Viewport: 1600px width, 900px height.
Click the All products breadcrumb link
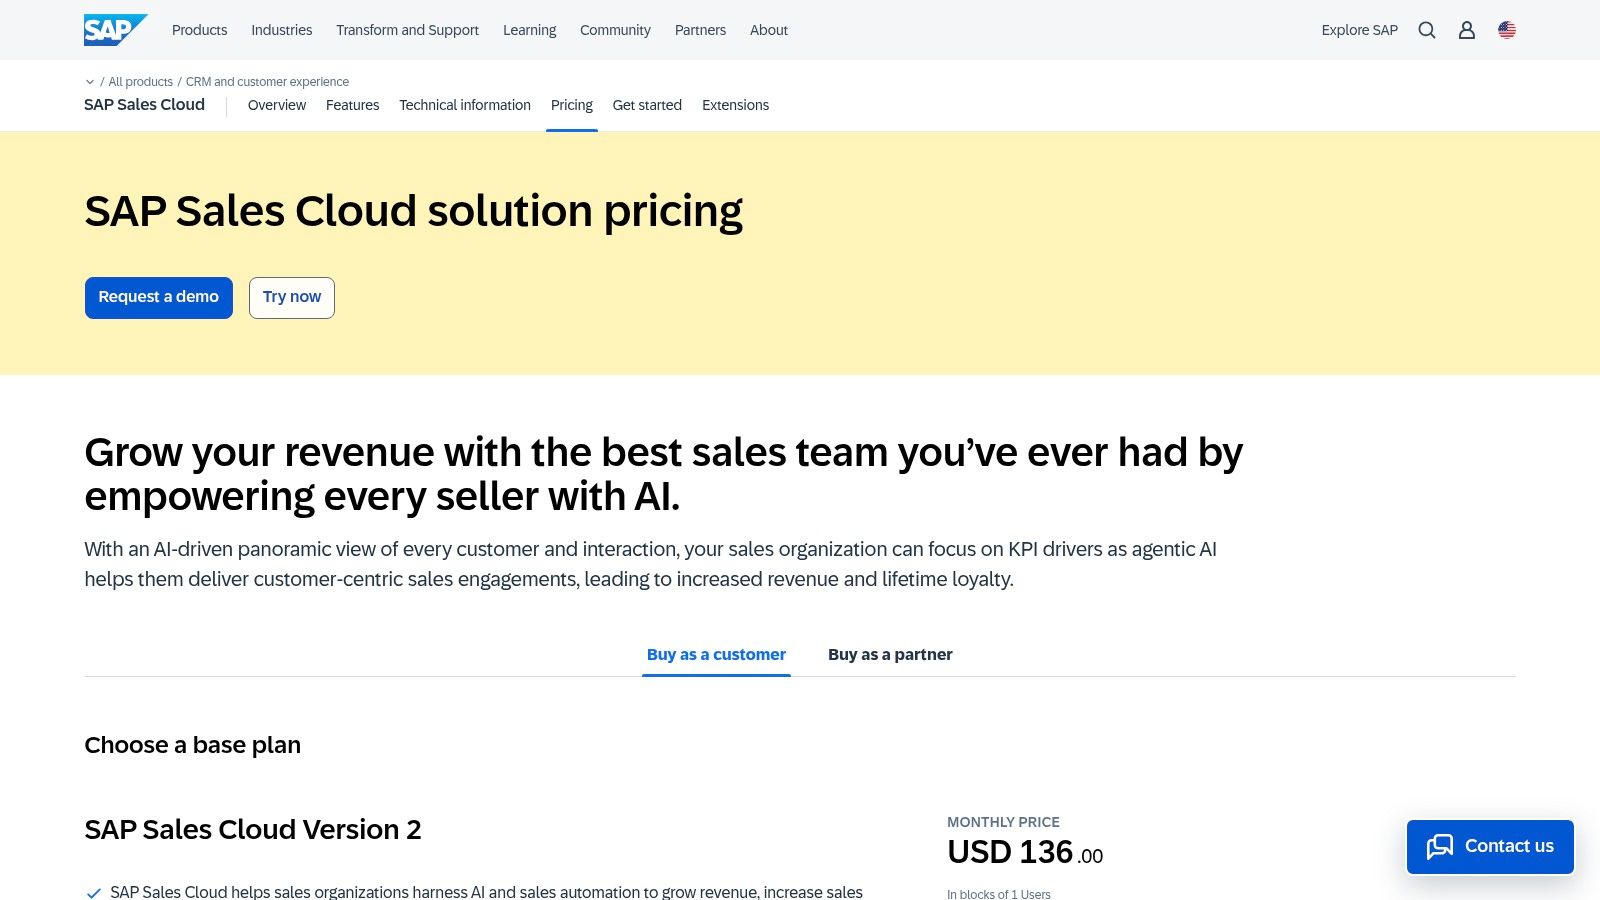coord(141,82)
